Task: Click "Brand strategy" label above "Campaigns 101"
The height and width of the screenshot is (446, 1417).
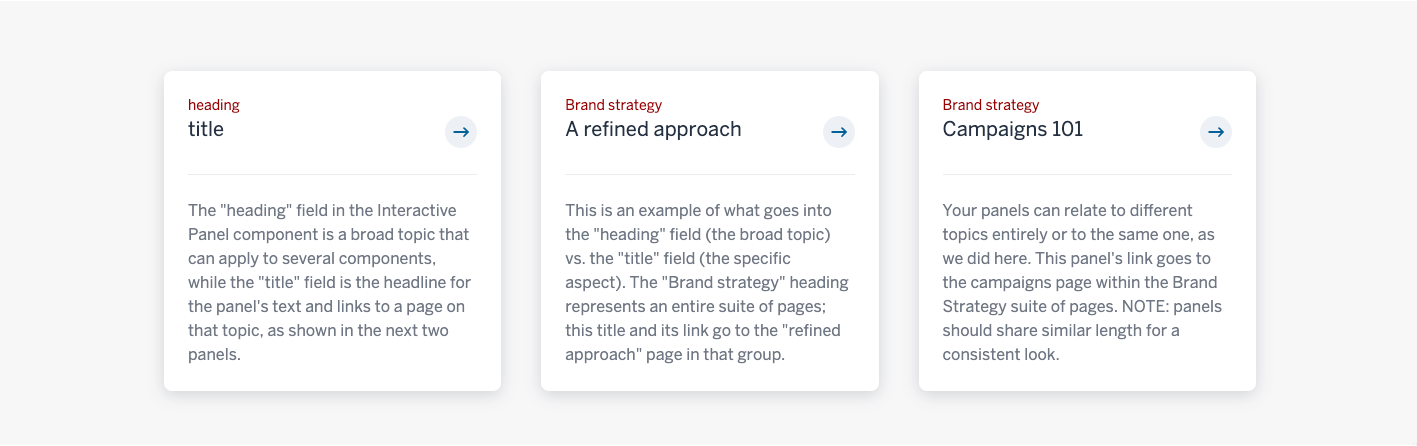Action: click(991, 105)
